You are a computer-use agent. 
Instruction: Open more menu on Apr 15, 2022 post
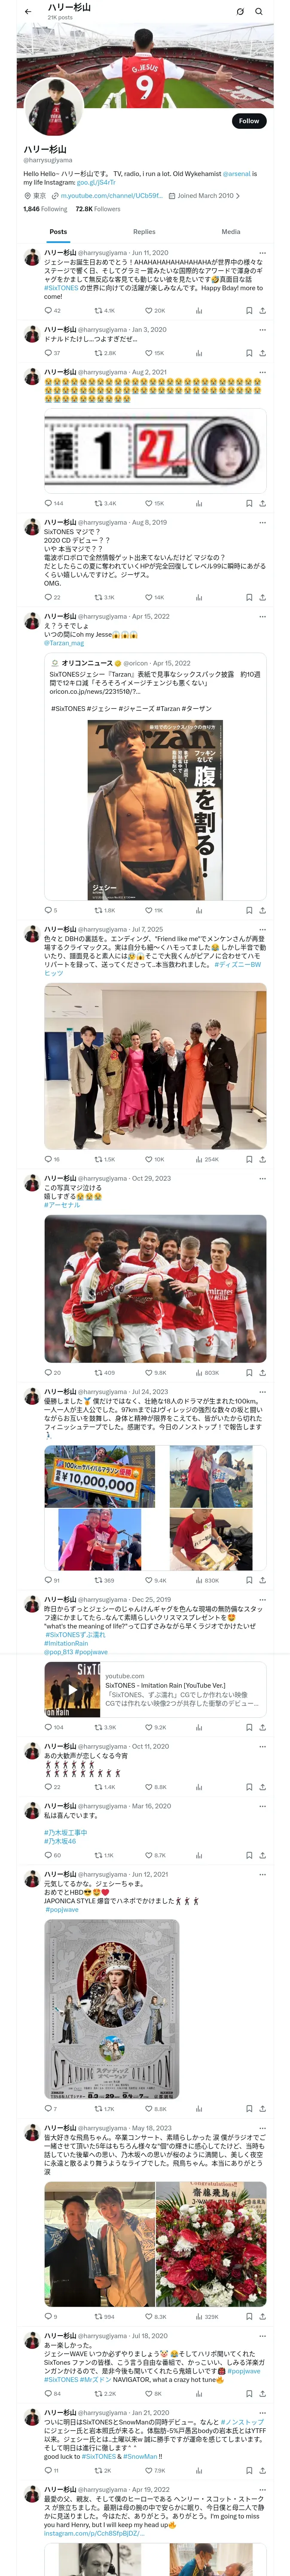[262, 616]
